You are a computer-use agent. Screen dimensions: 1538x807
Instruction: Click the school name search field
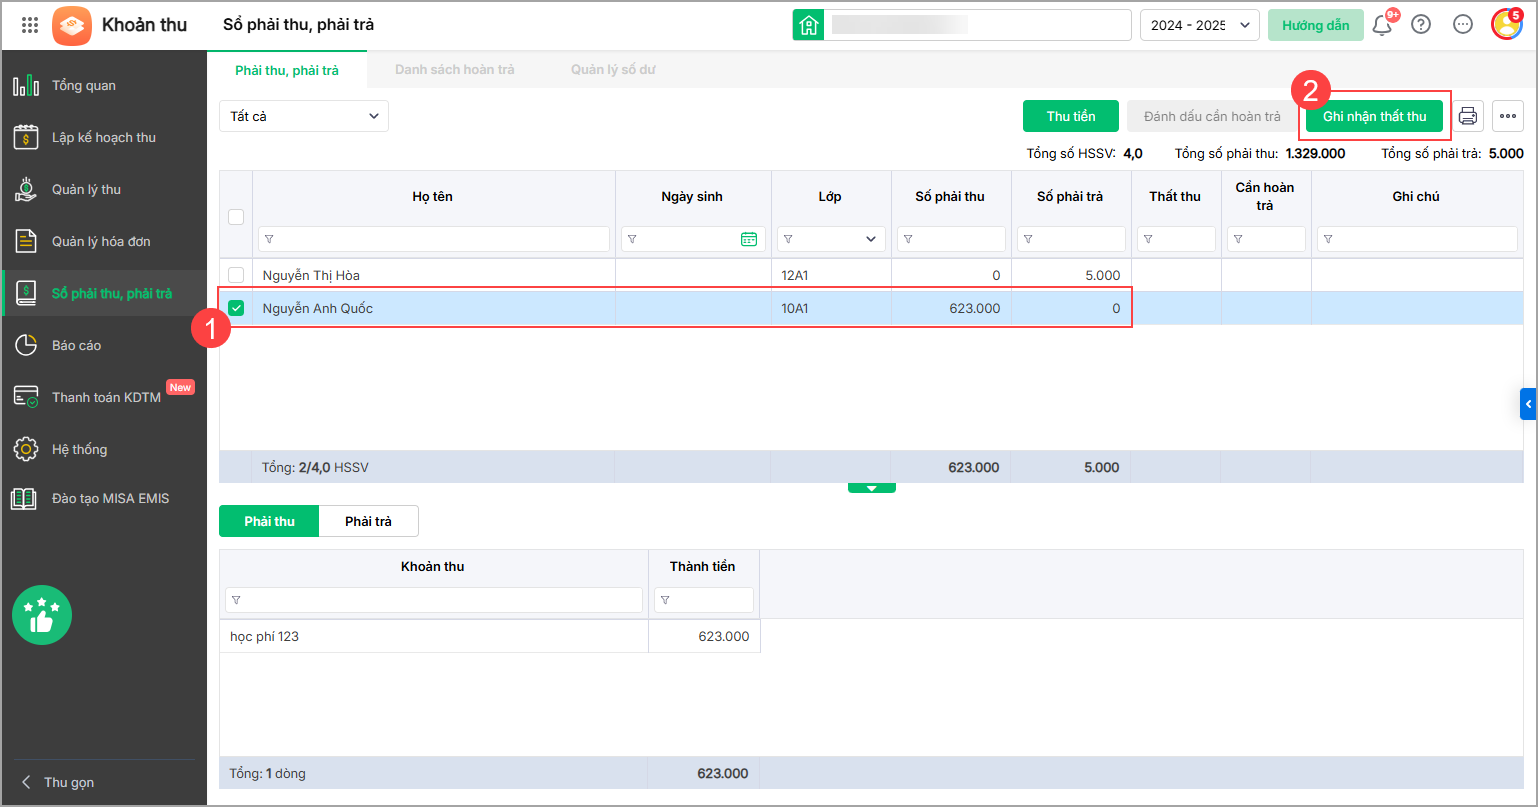click(x=978, y=25)
